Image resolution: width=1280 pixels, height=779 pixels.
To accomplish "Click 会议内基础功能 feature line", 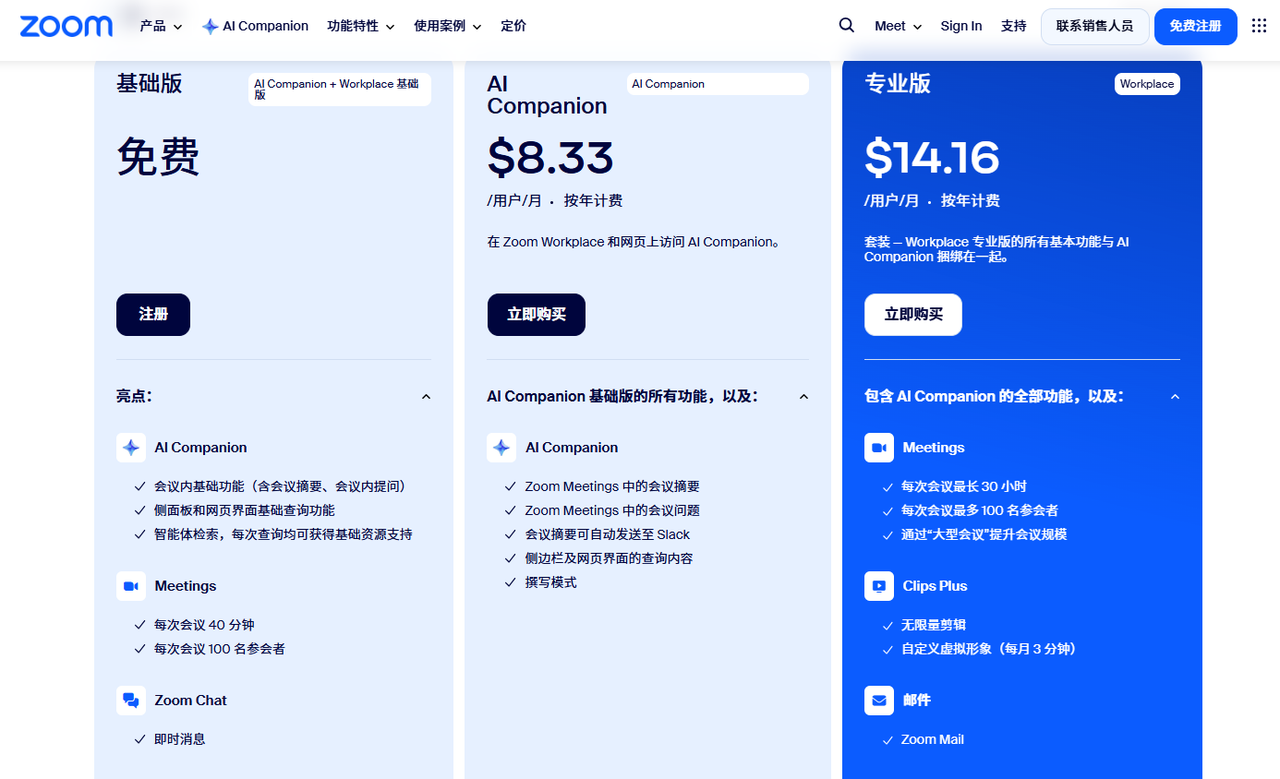I will (281, 487).
